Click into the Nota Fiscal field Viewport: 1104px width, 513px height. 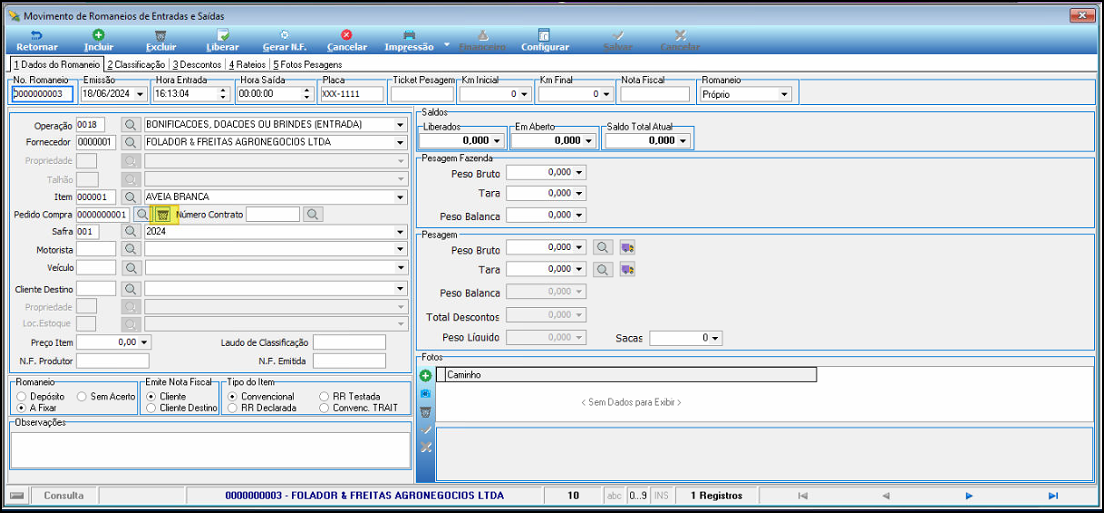(655, 94)
